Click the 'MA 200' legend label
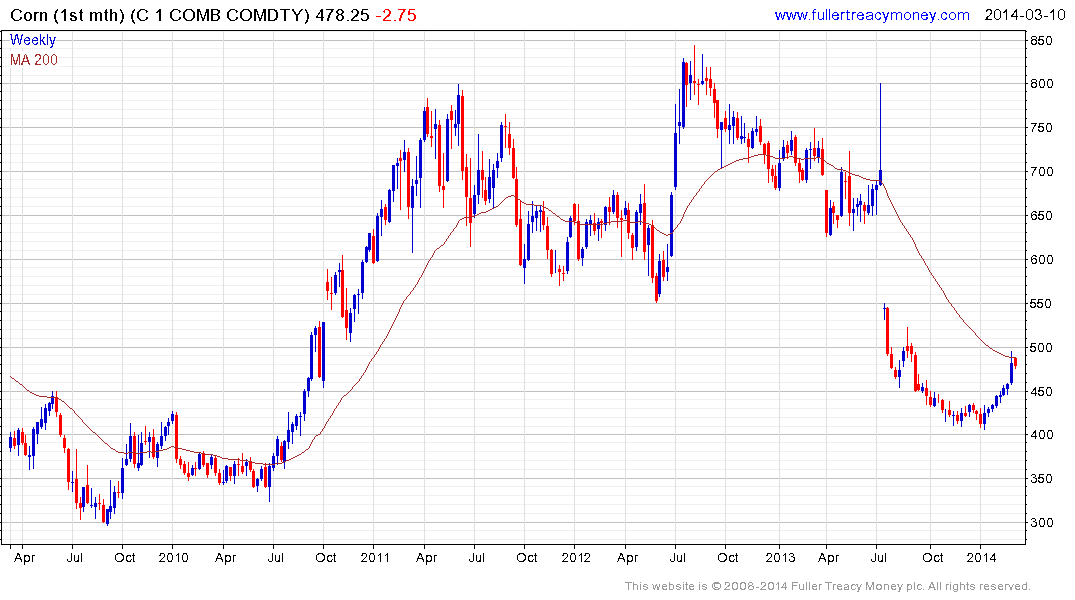The height and width of the screenshot is (600, 1075). pyautogui.click(x=34, y=60)
